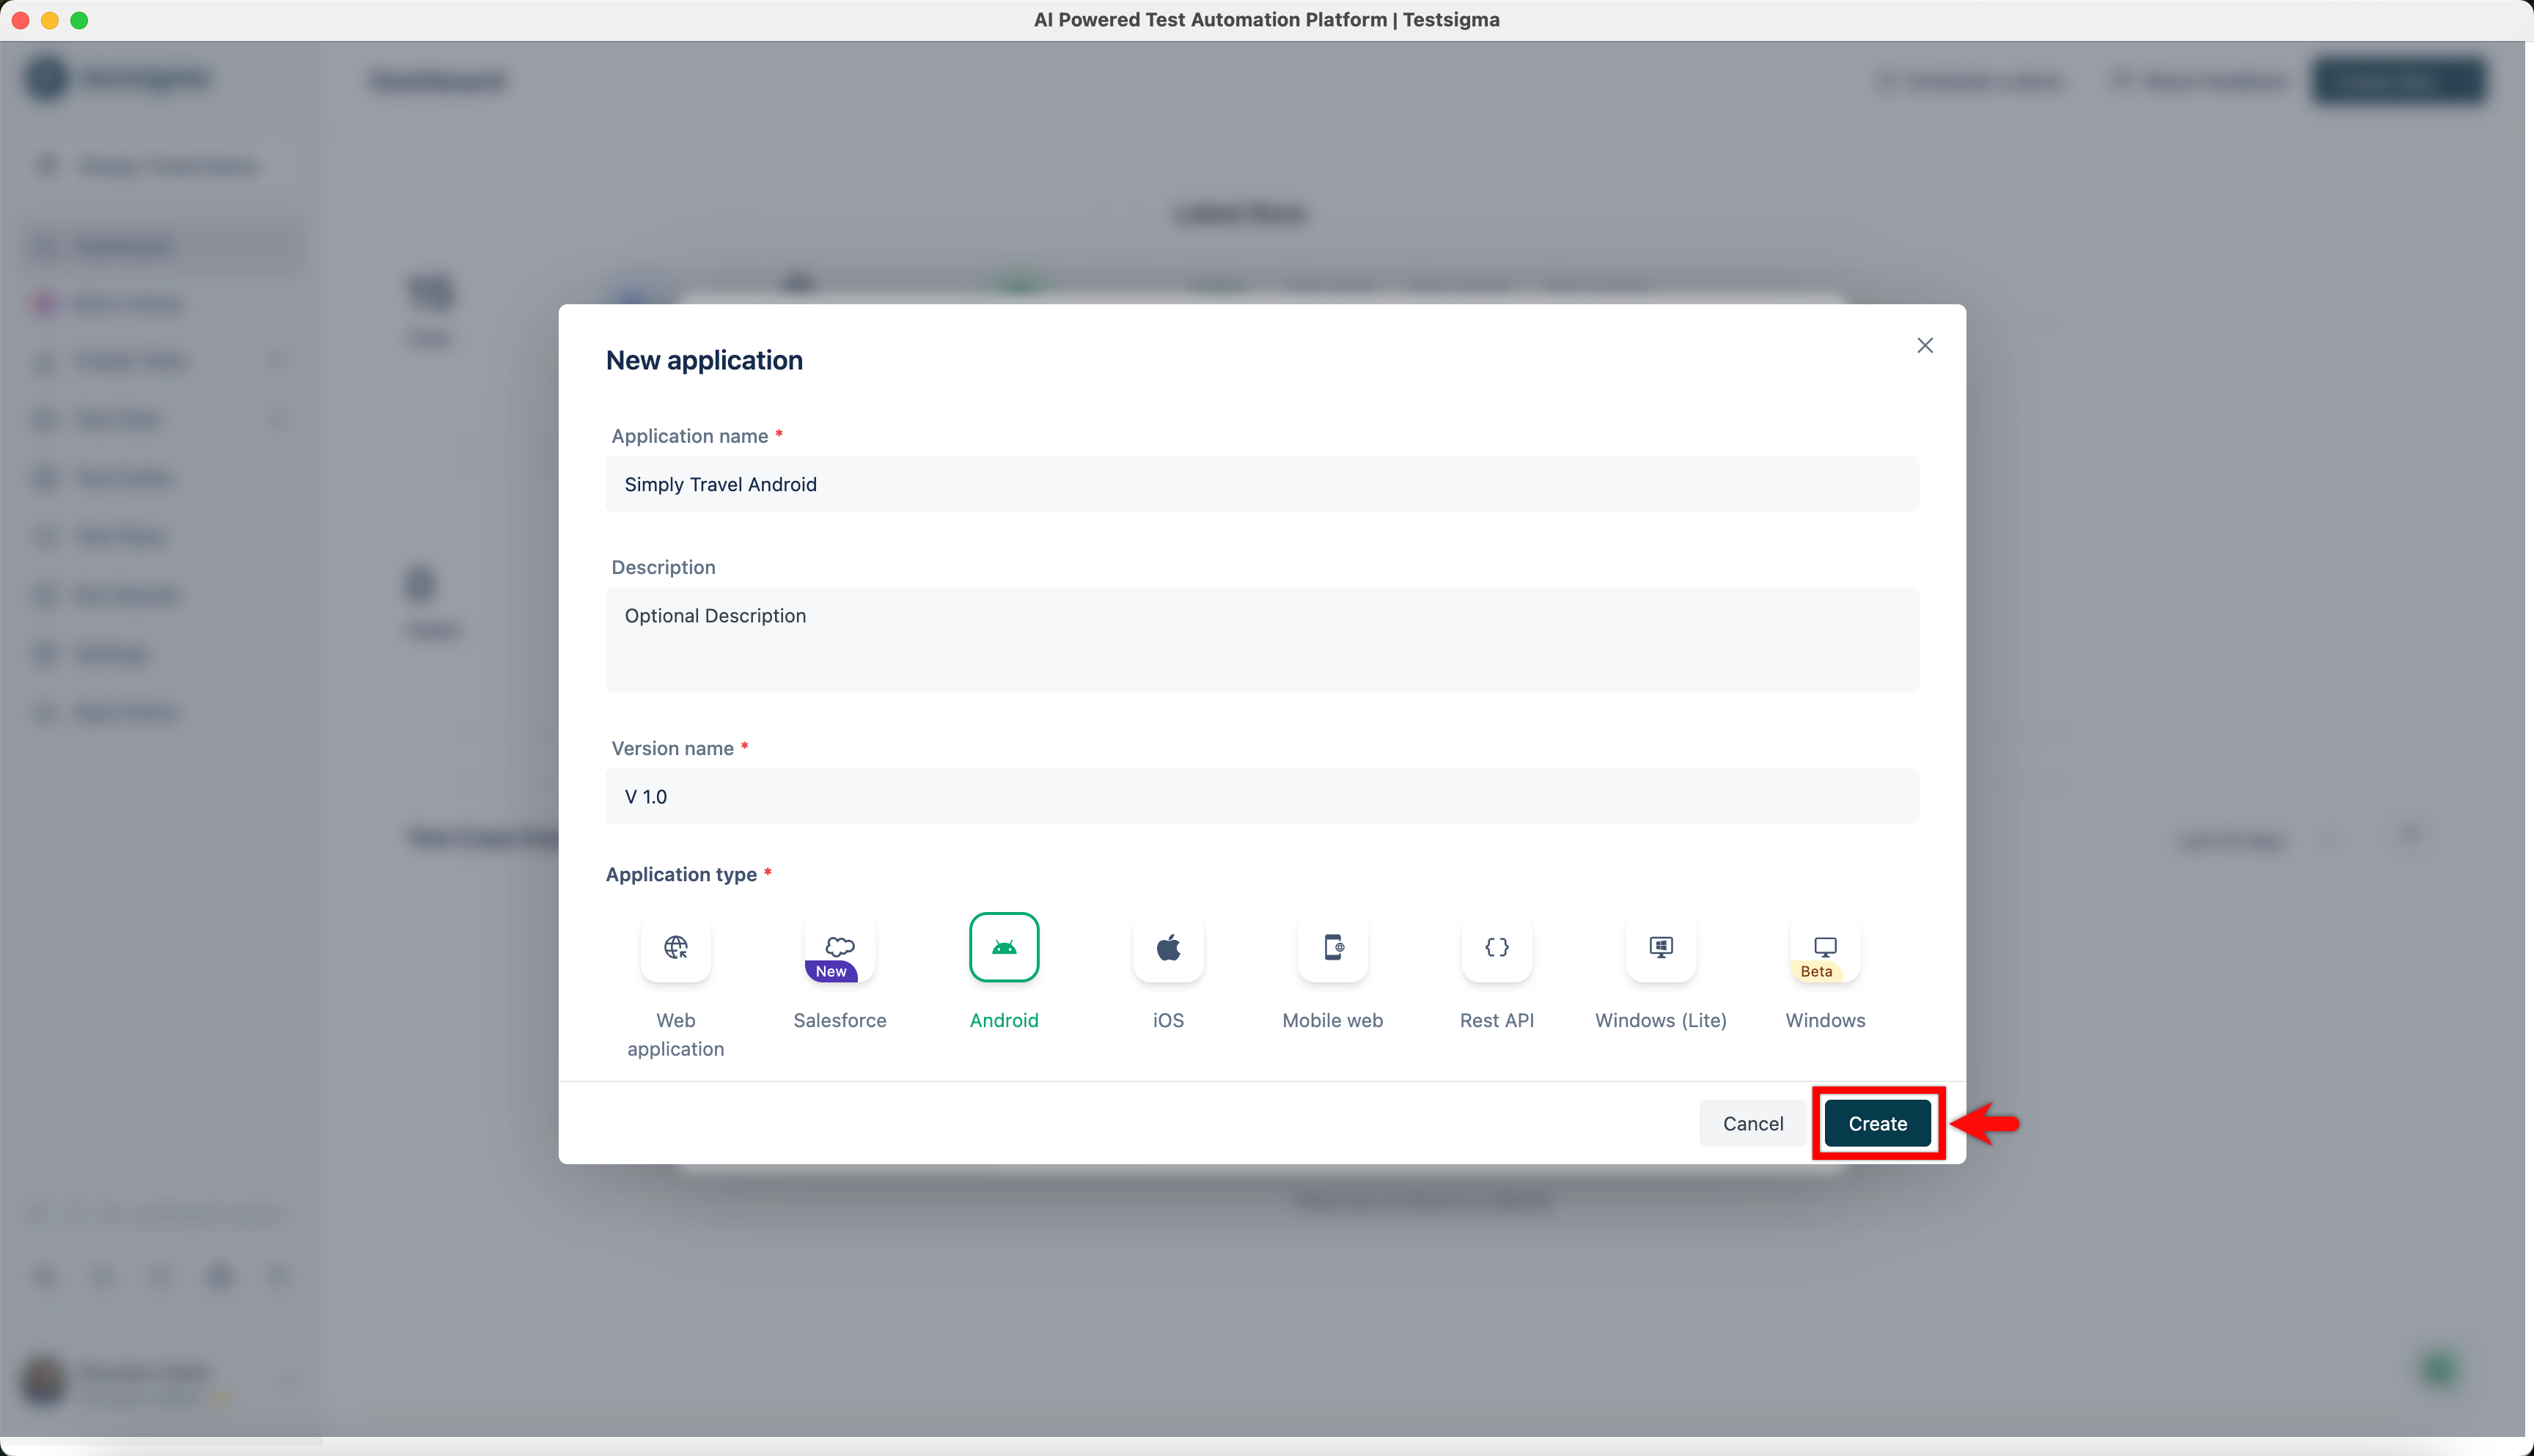This screenshot has height=1456, width=2534.
Task: Select the Android robot icon tile
Action: pyautogui.click(x=1004, y=947)
